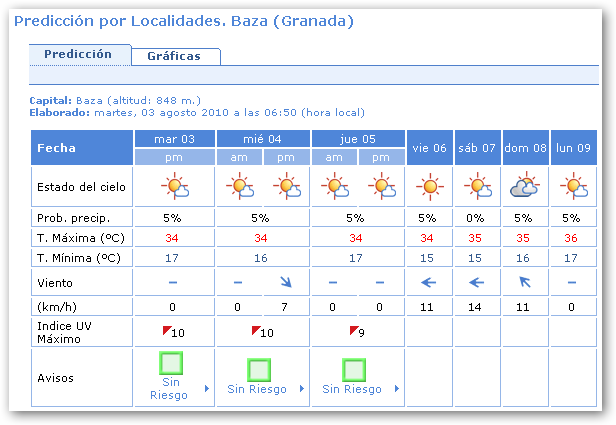
Task: Open the Sin Riesgo link for jue 05
Action: pos(349,389)
